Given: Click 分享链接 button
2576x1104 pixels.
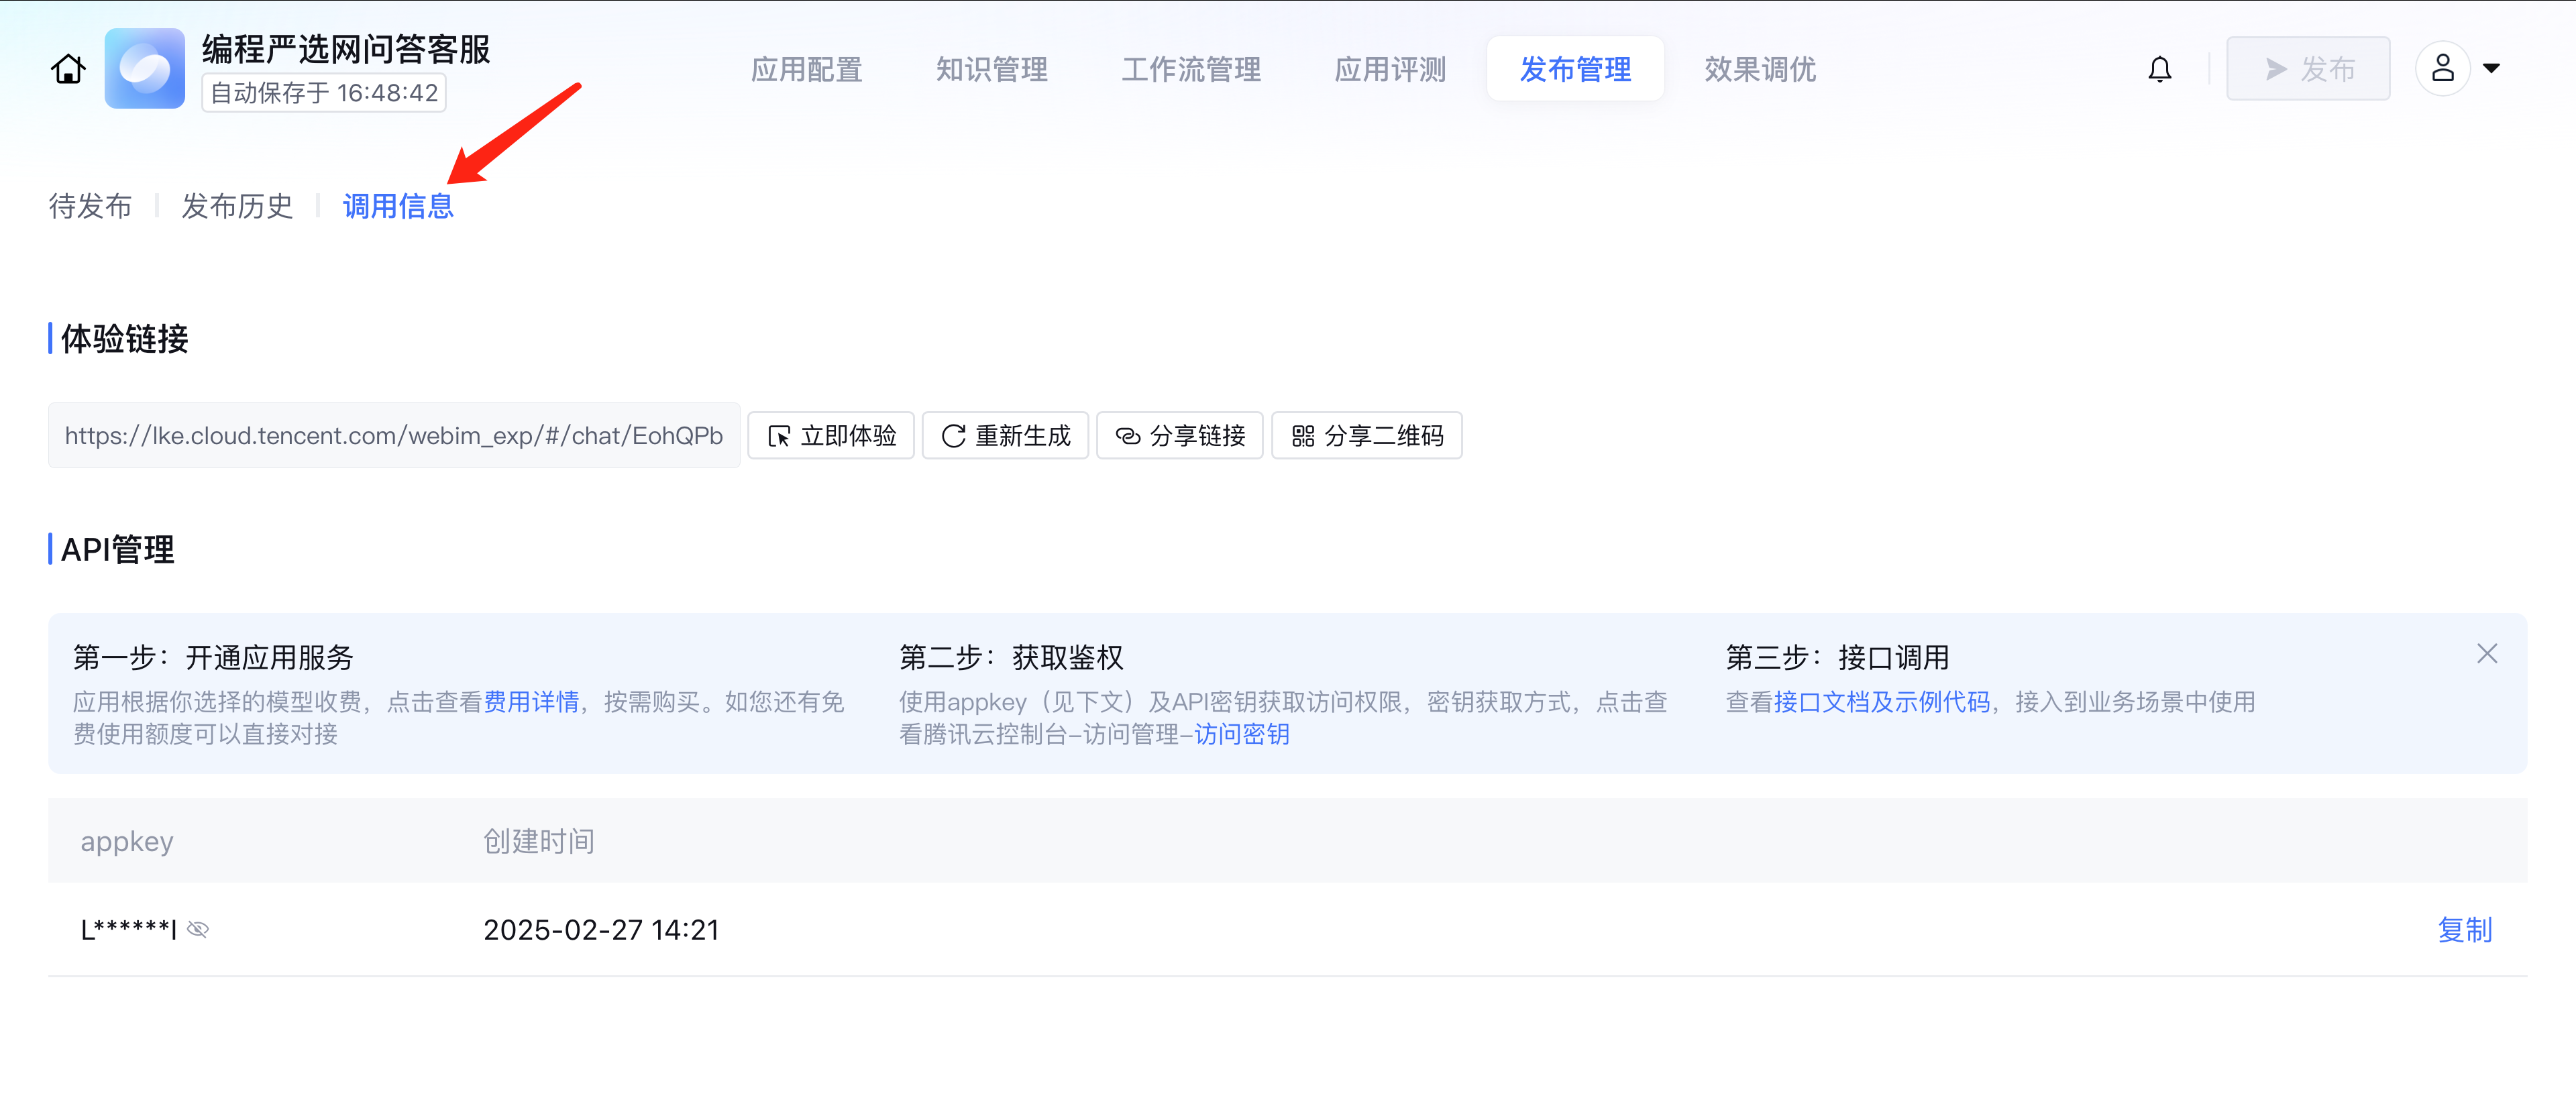Looking at the screenshot, I should coord(1180,436).
